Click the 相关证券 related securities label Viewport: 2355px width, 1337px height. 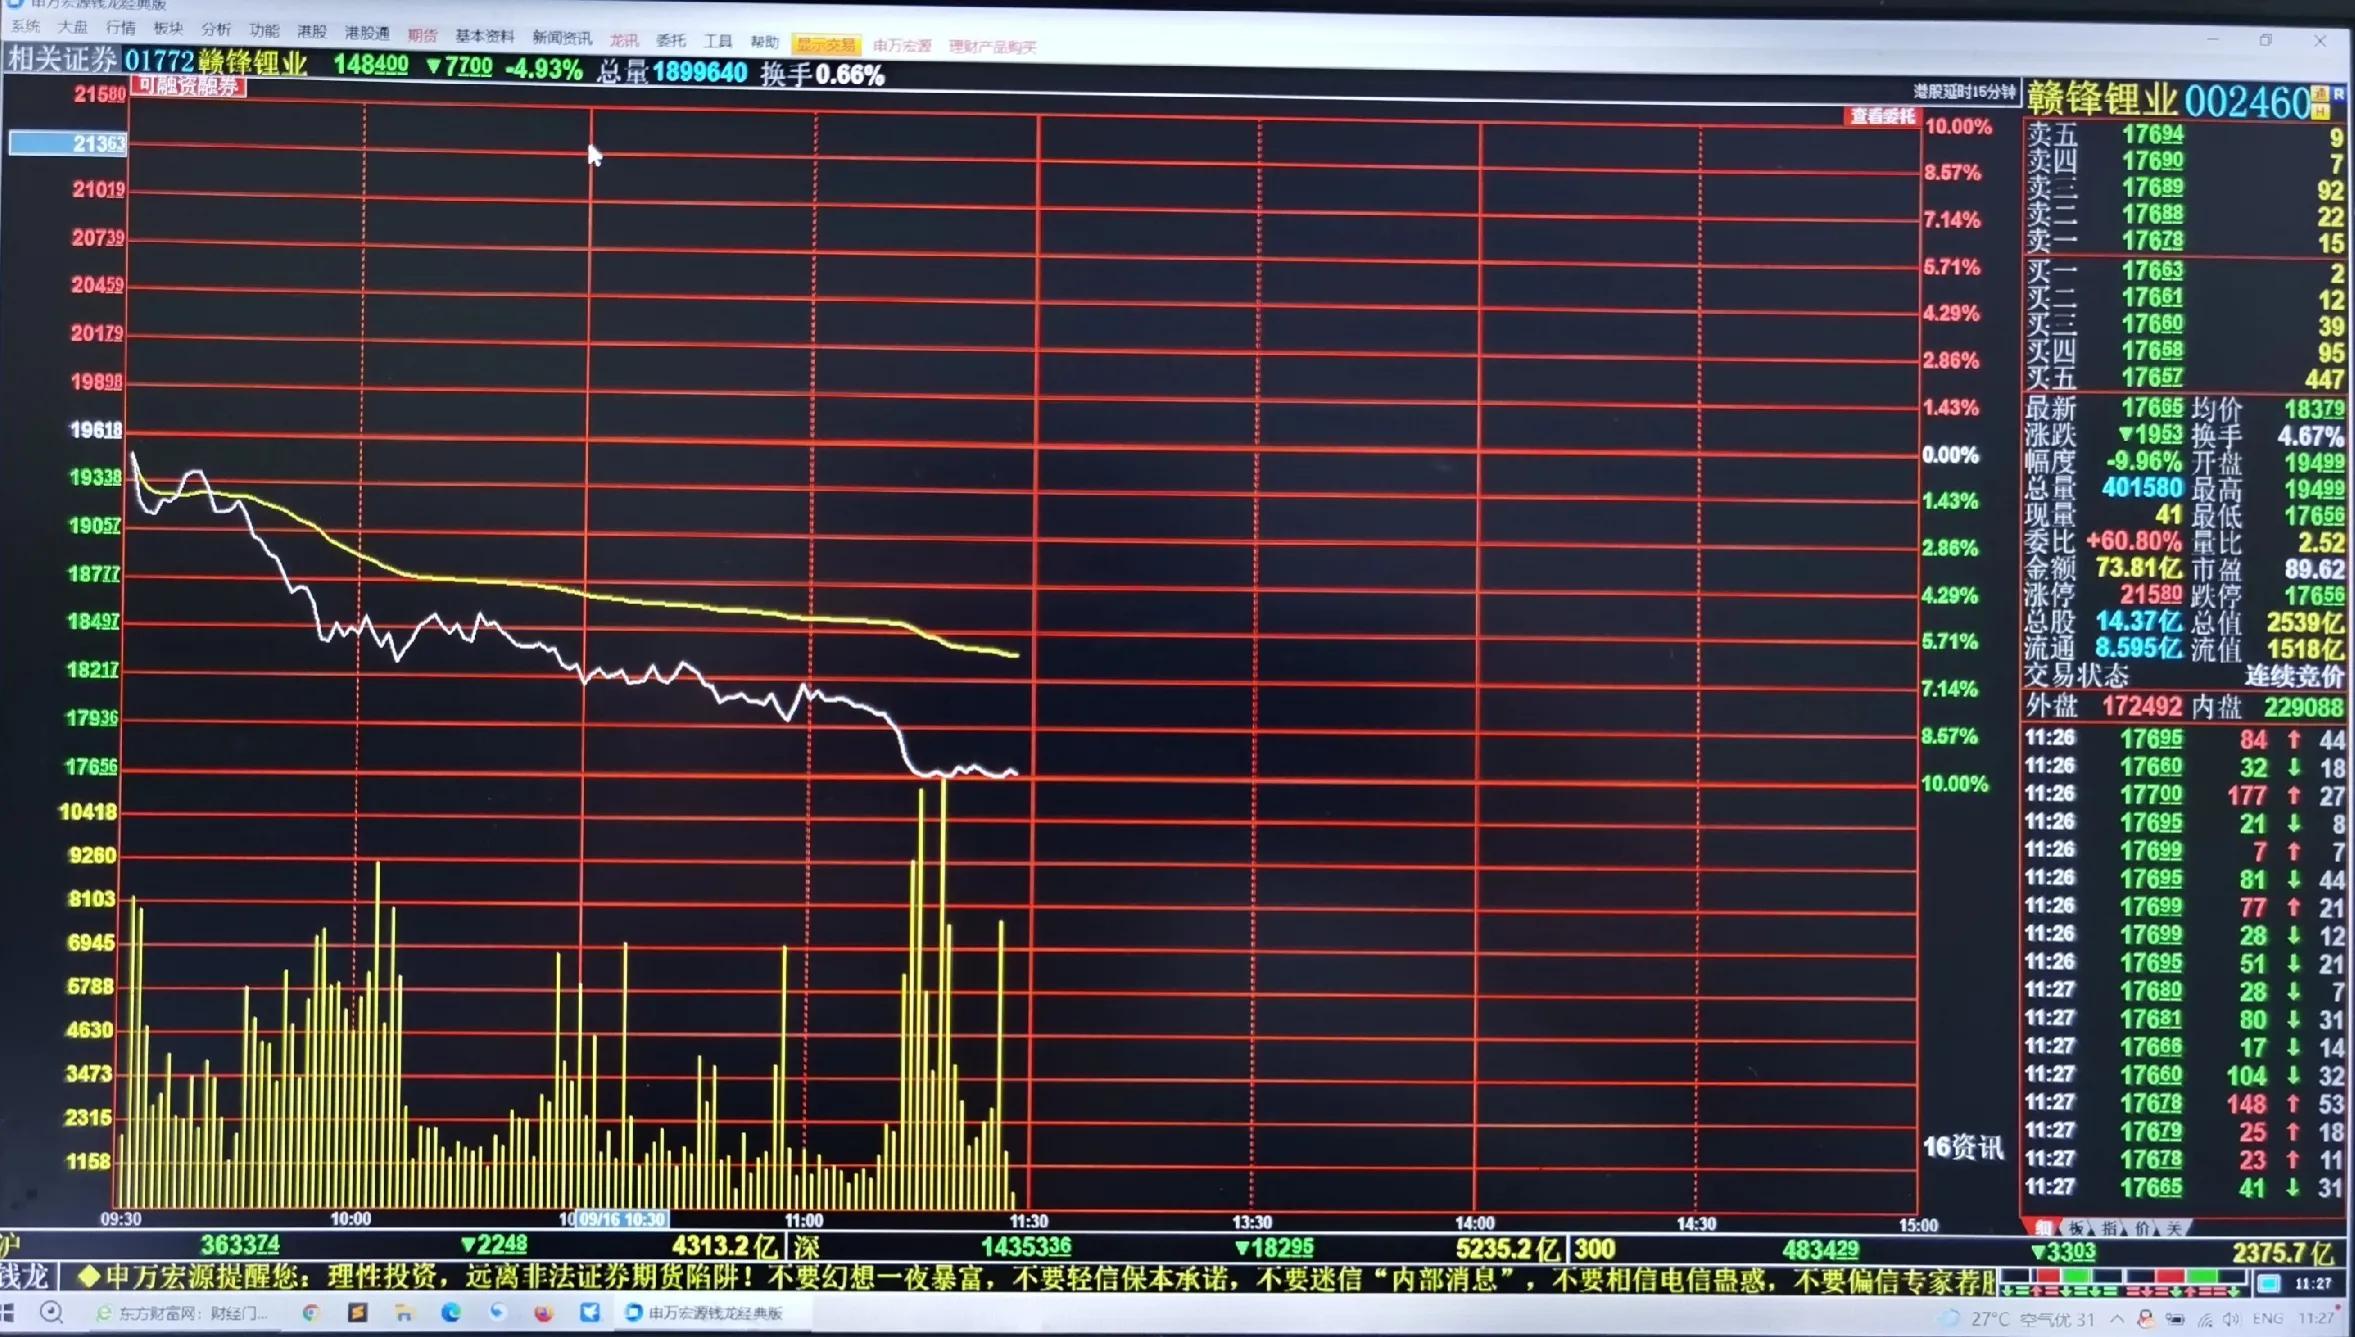click(62, 60)
